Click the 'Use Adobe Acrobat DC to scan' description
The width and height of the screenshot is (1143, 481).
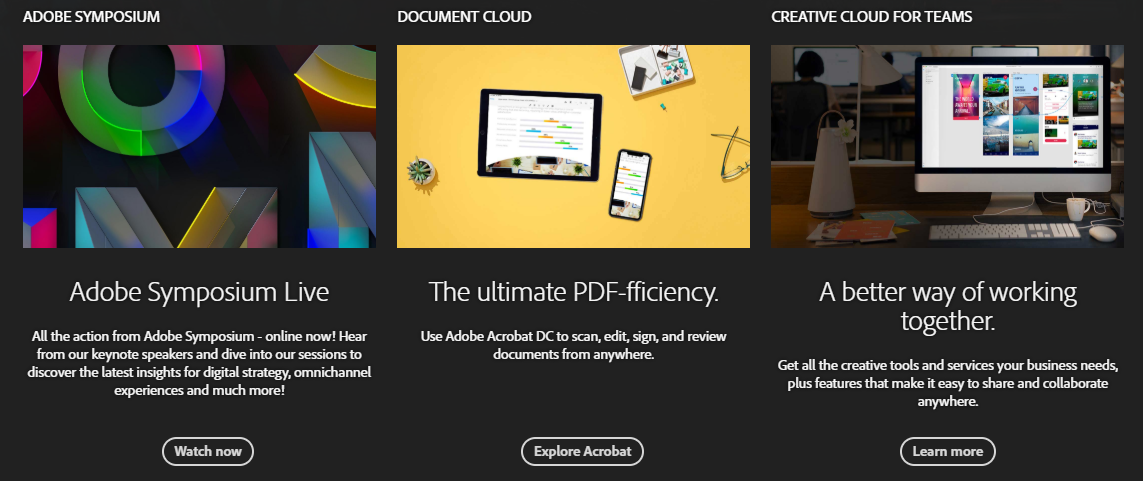pos(574,345)
